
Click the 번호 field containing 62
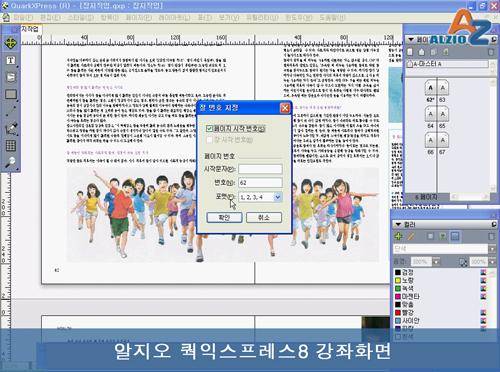(260, 183)
